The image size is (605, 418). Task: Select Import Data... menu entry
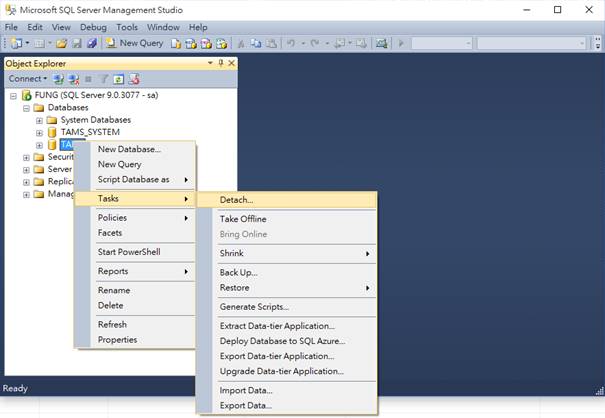287,390
